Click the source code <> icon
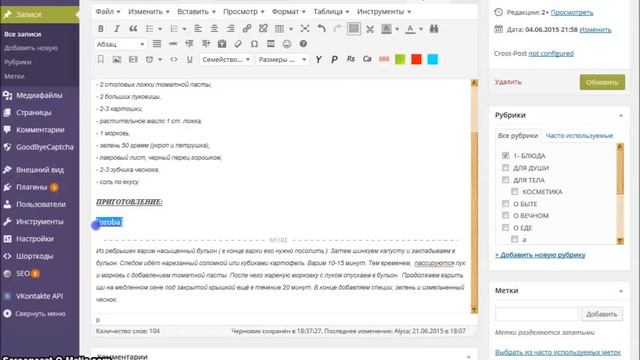Image resolution: width=640 pixels, height=360 pixels. click(x=174, y=60)
